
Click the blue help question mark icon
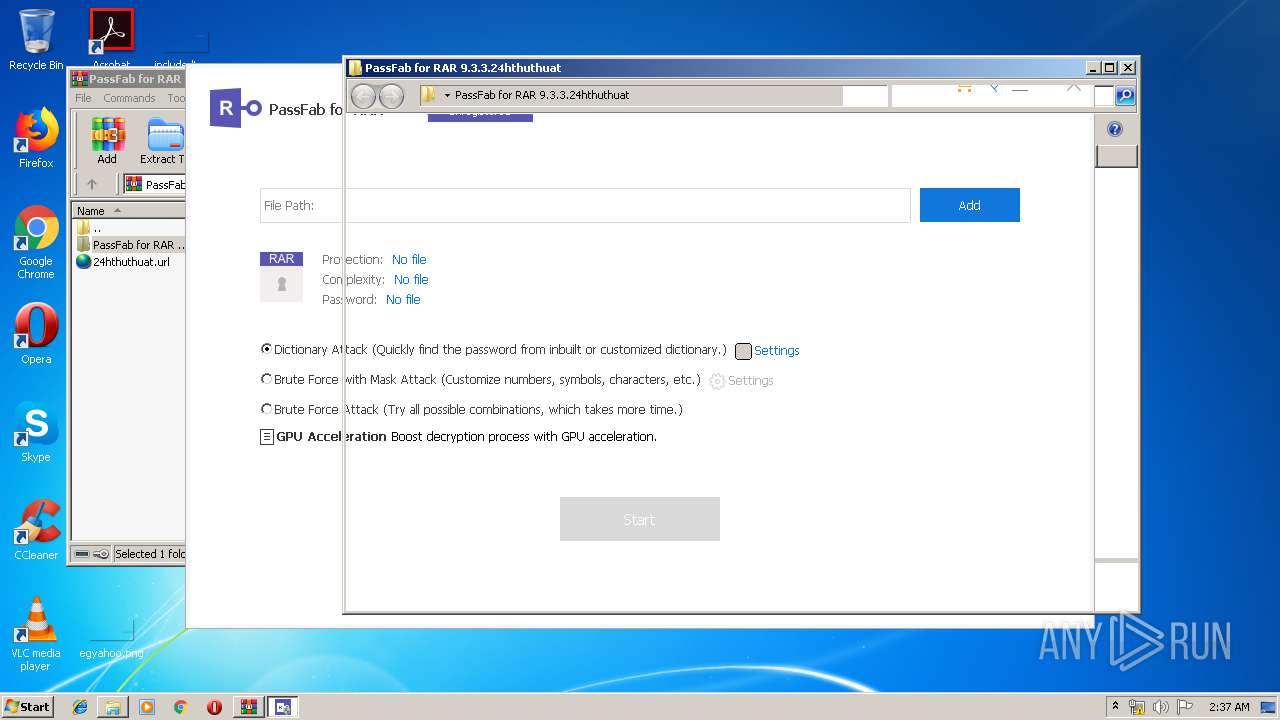pyautogui.click(x=1115, y=129)
